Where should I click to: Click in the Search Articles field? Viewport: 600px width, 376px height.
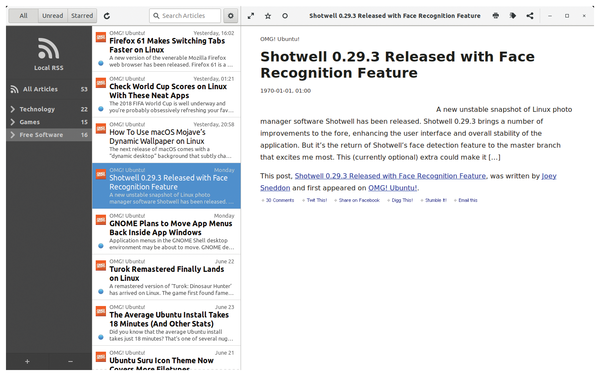click(185, 16)
